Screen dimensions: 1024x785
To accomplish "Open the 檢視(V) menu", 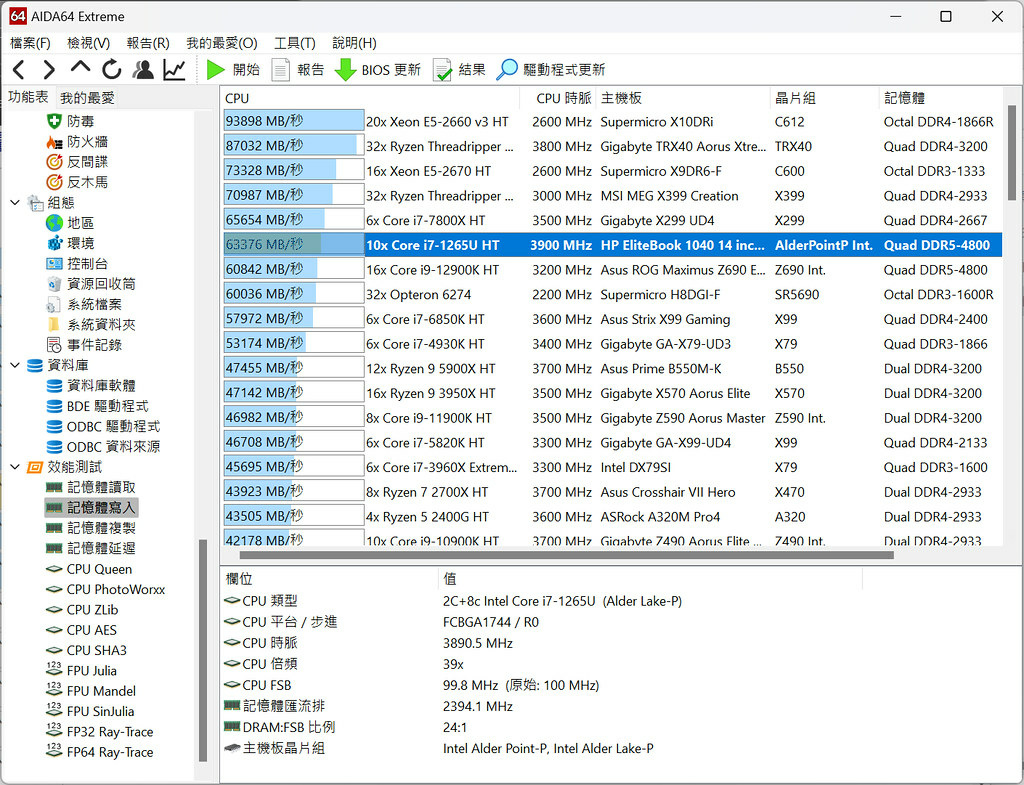I will point(88,43).
